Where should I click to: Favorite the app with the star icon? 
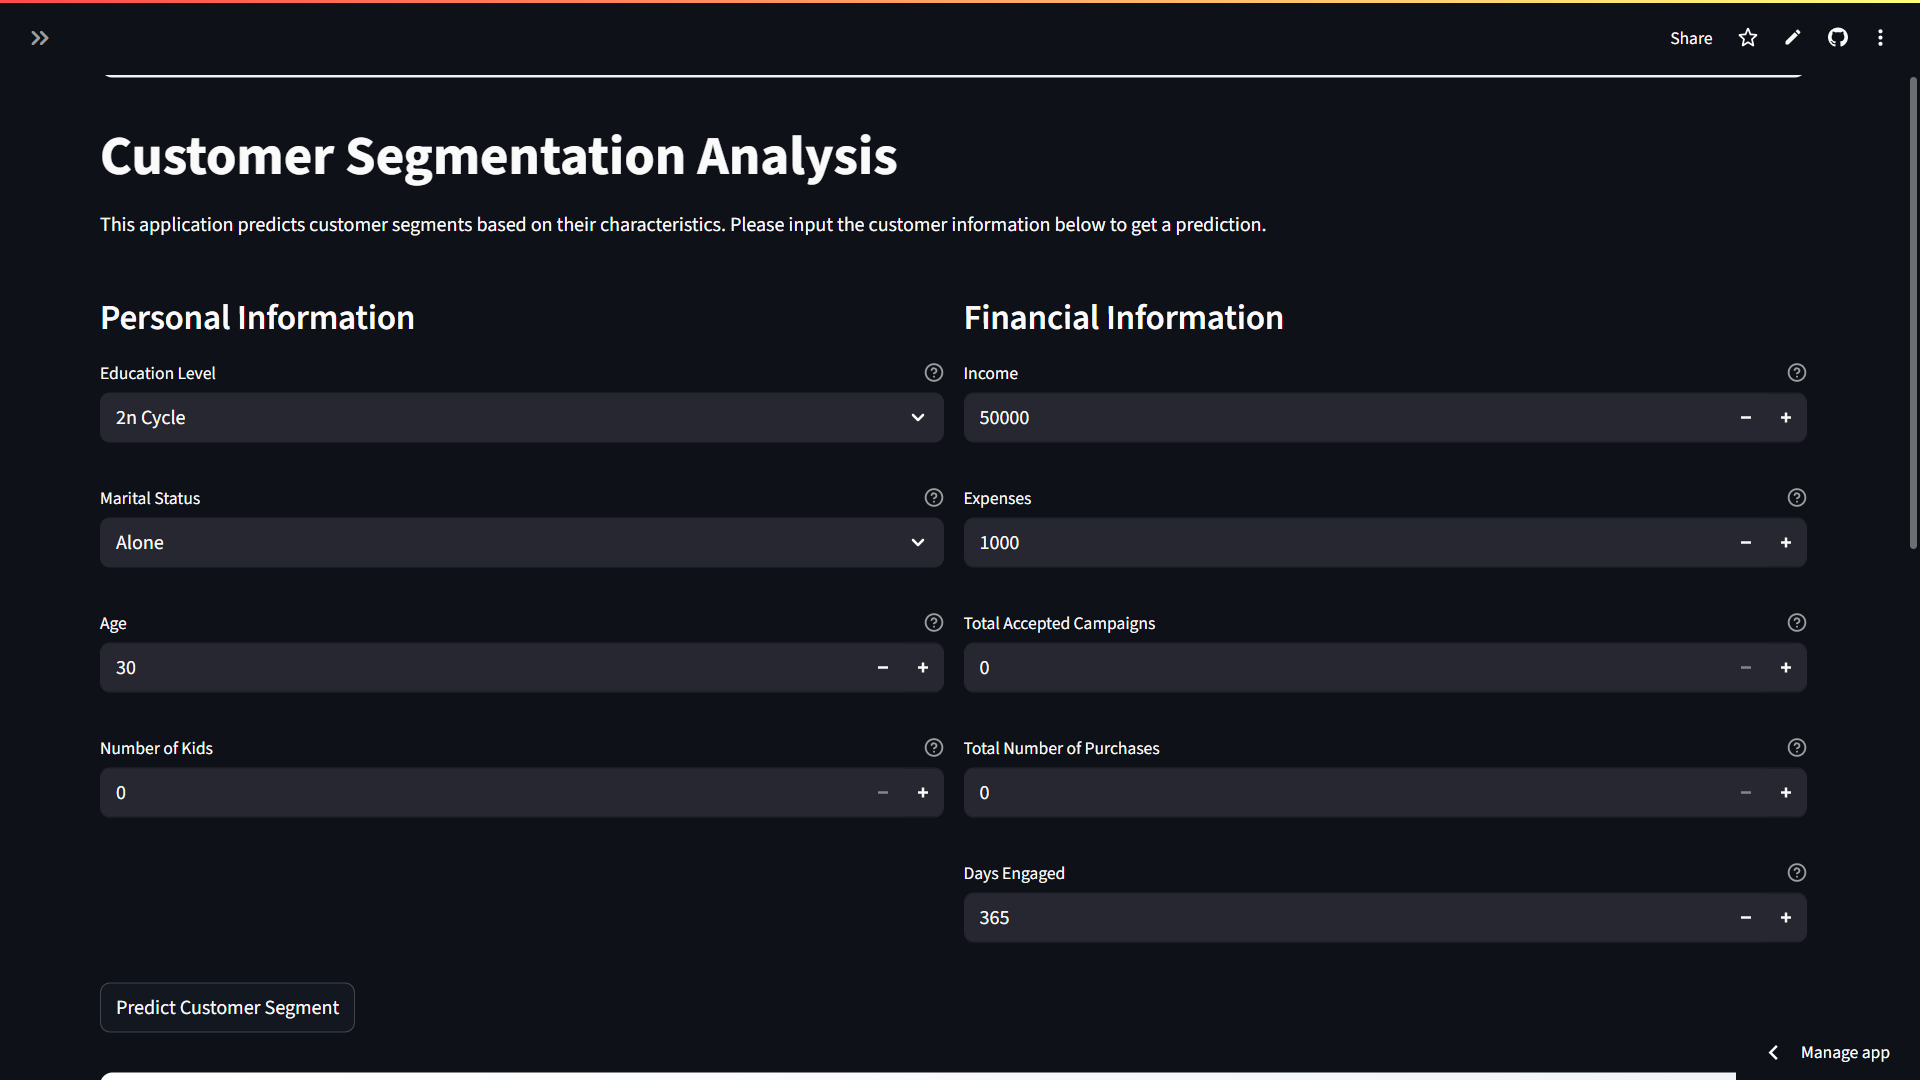point(1748,38)
